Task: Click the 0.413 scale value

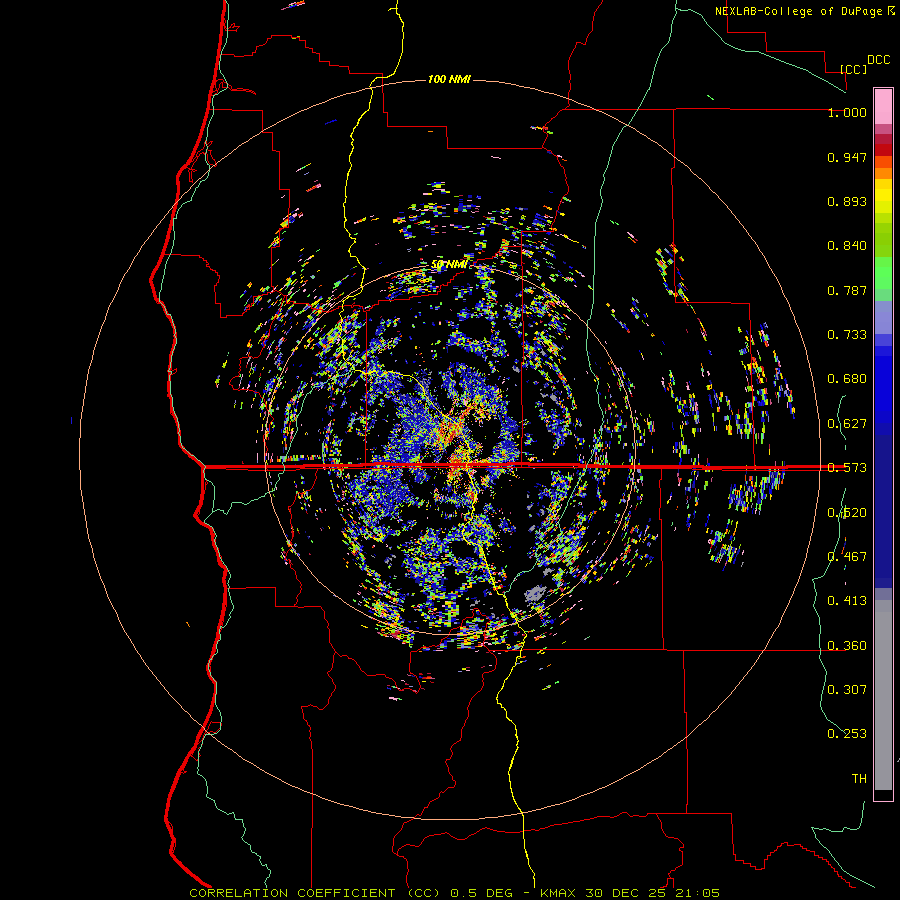Action: 847,601
